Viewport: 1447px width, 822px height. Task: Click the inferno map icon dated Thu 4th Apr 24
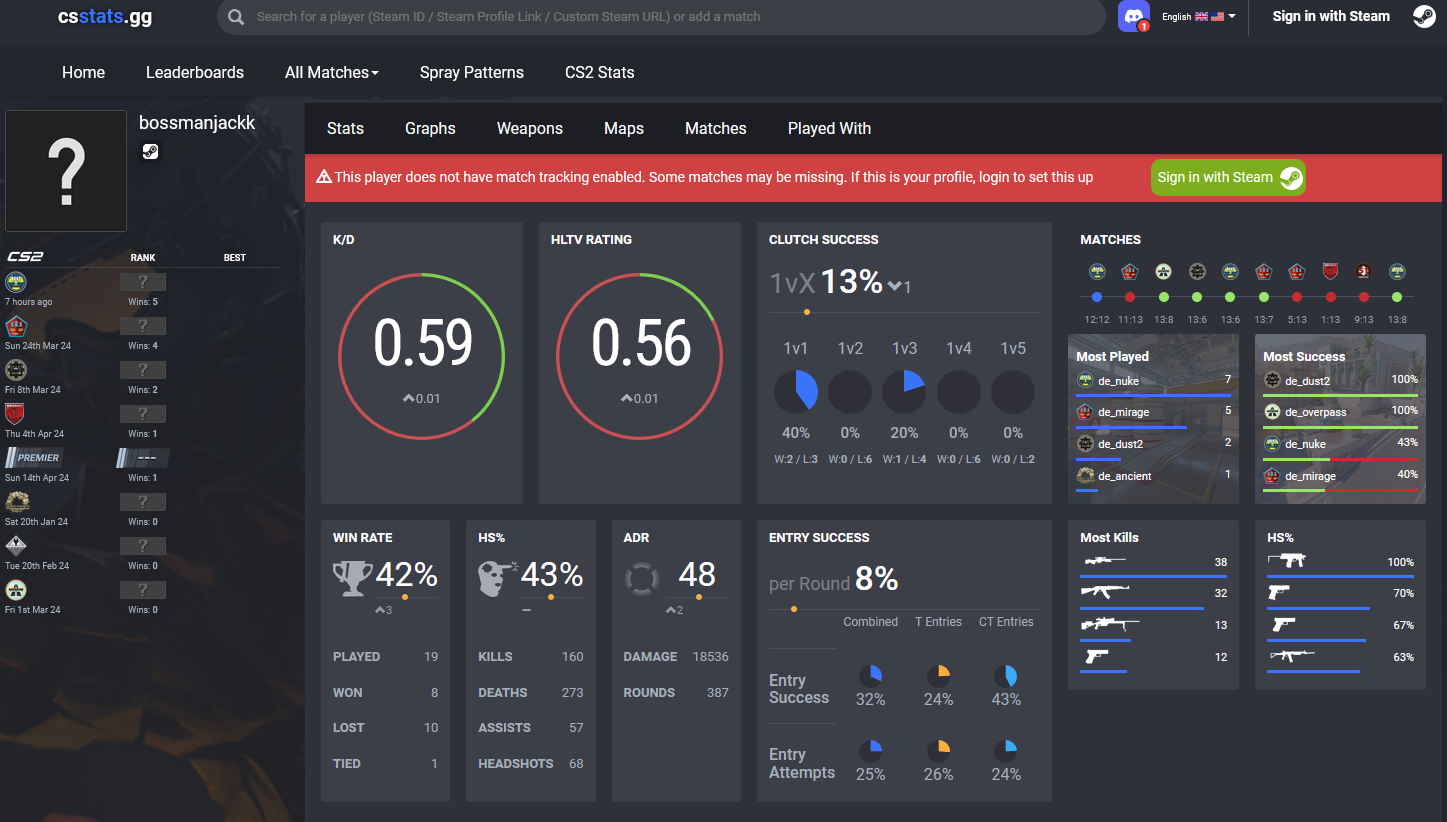[x=15, y=414]
